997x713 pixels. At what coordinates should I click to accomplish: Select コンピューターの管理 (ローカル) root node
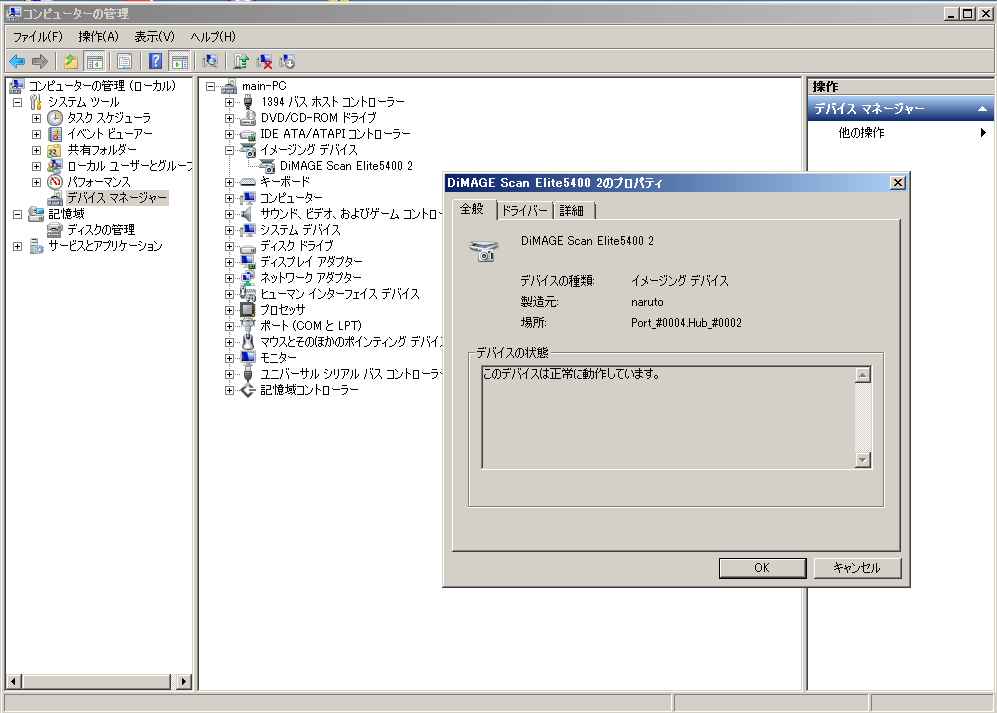click(x=102, y=86)
